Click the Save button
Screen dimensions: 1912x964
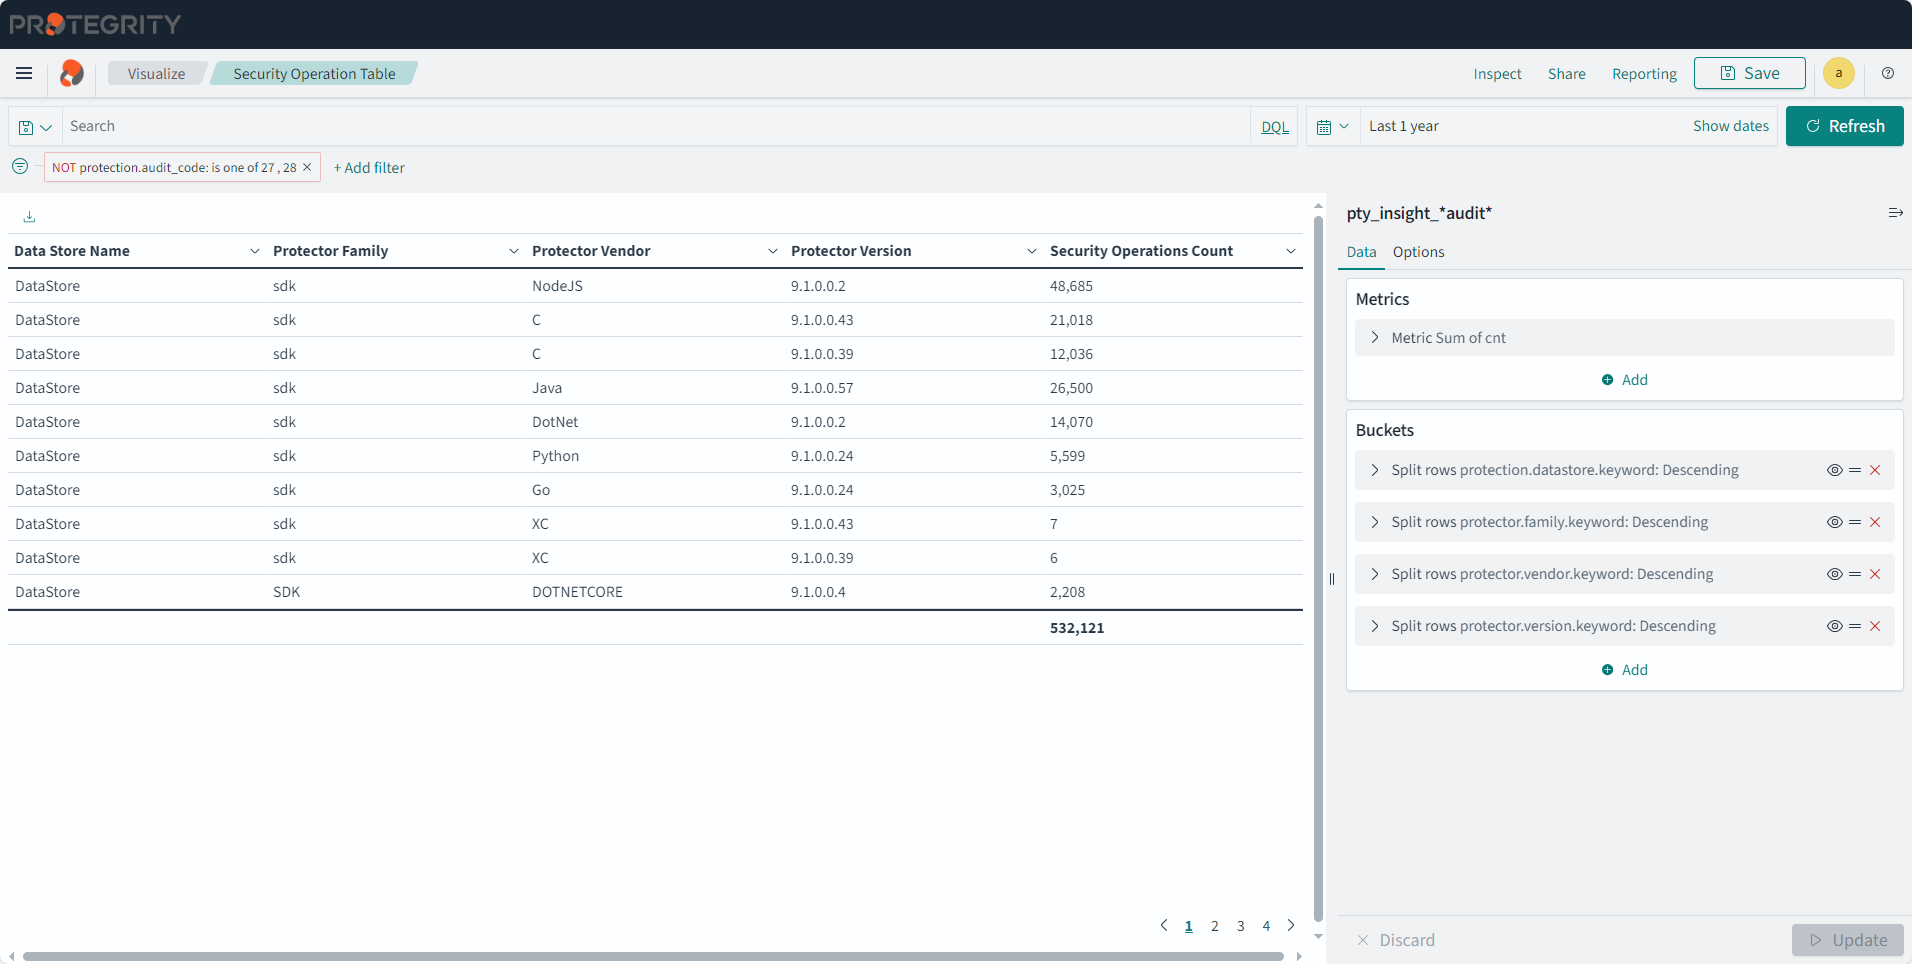1749,73
